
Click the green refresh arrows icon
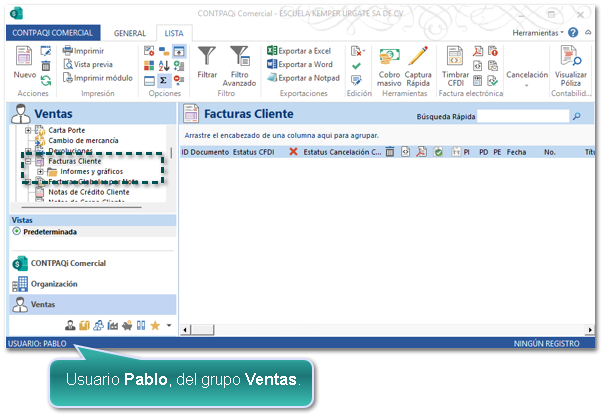click(x=46, y=81)
